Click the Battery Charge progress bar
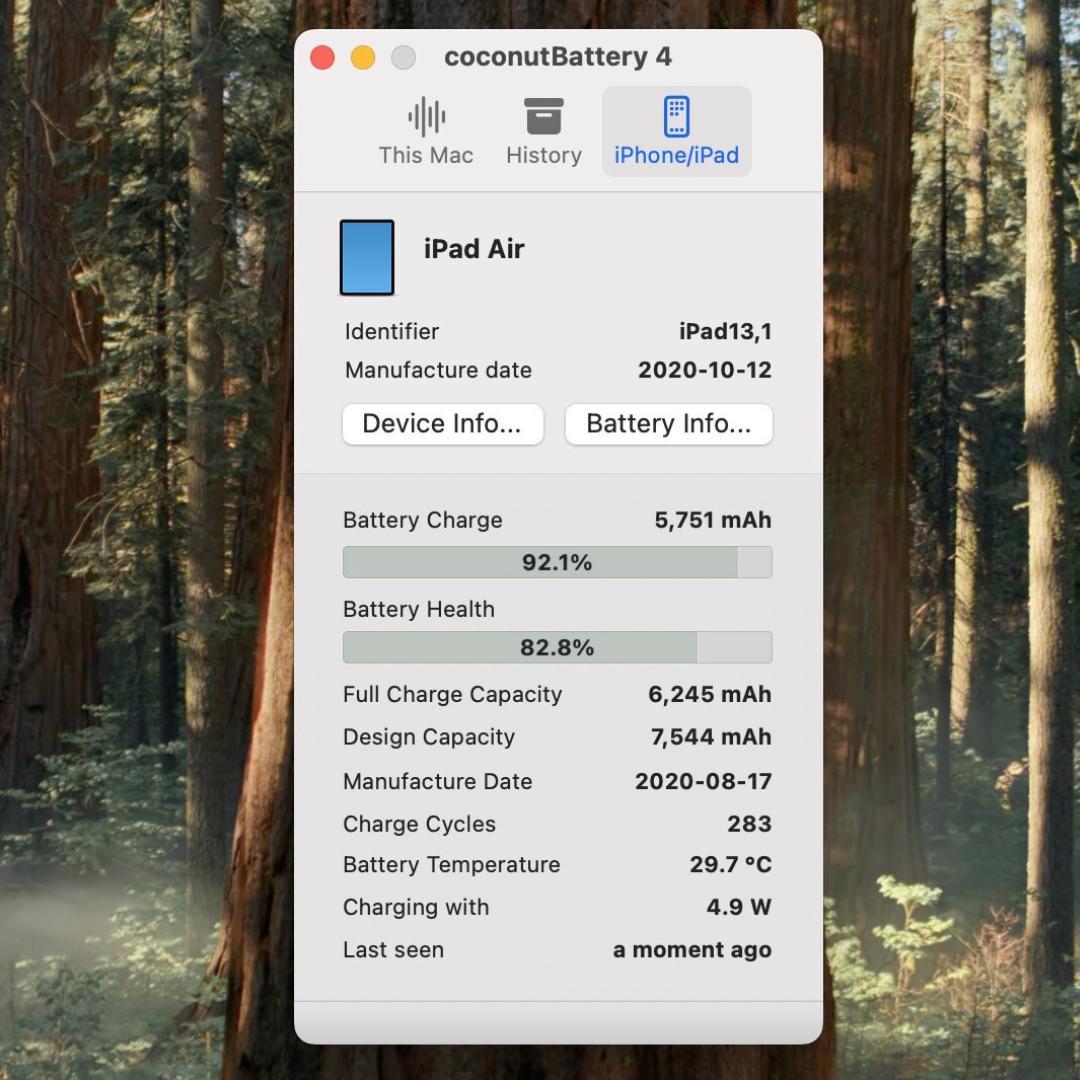 (x=557, y=562)
